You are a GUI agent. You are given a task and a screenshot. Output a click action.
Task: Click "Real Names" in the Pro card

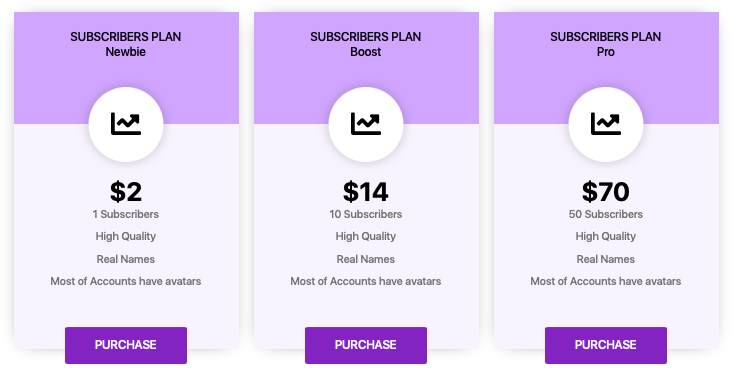point(606,259)
